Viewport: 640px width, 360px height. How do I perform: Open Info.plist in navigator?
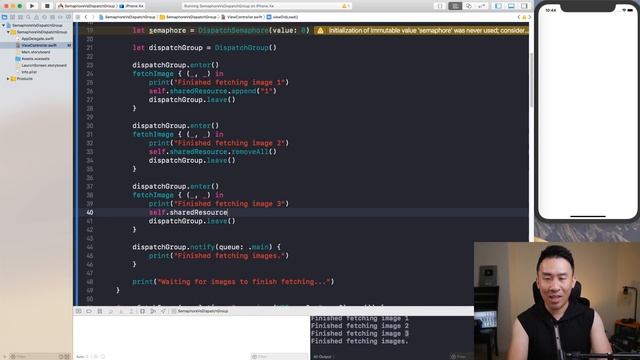26,72
